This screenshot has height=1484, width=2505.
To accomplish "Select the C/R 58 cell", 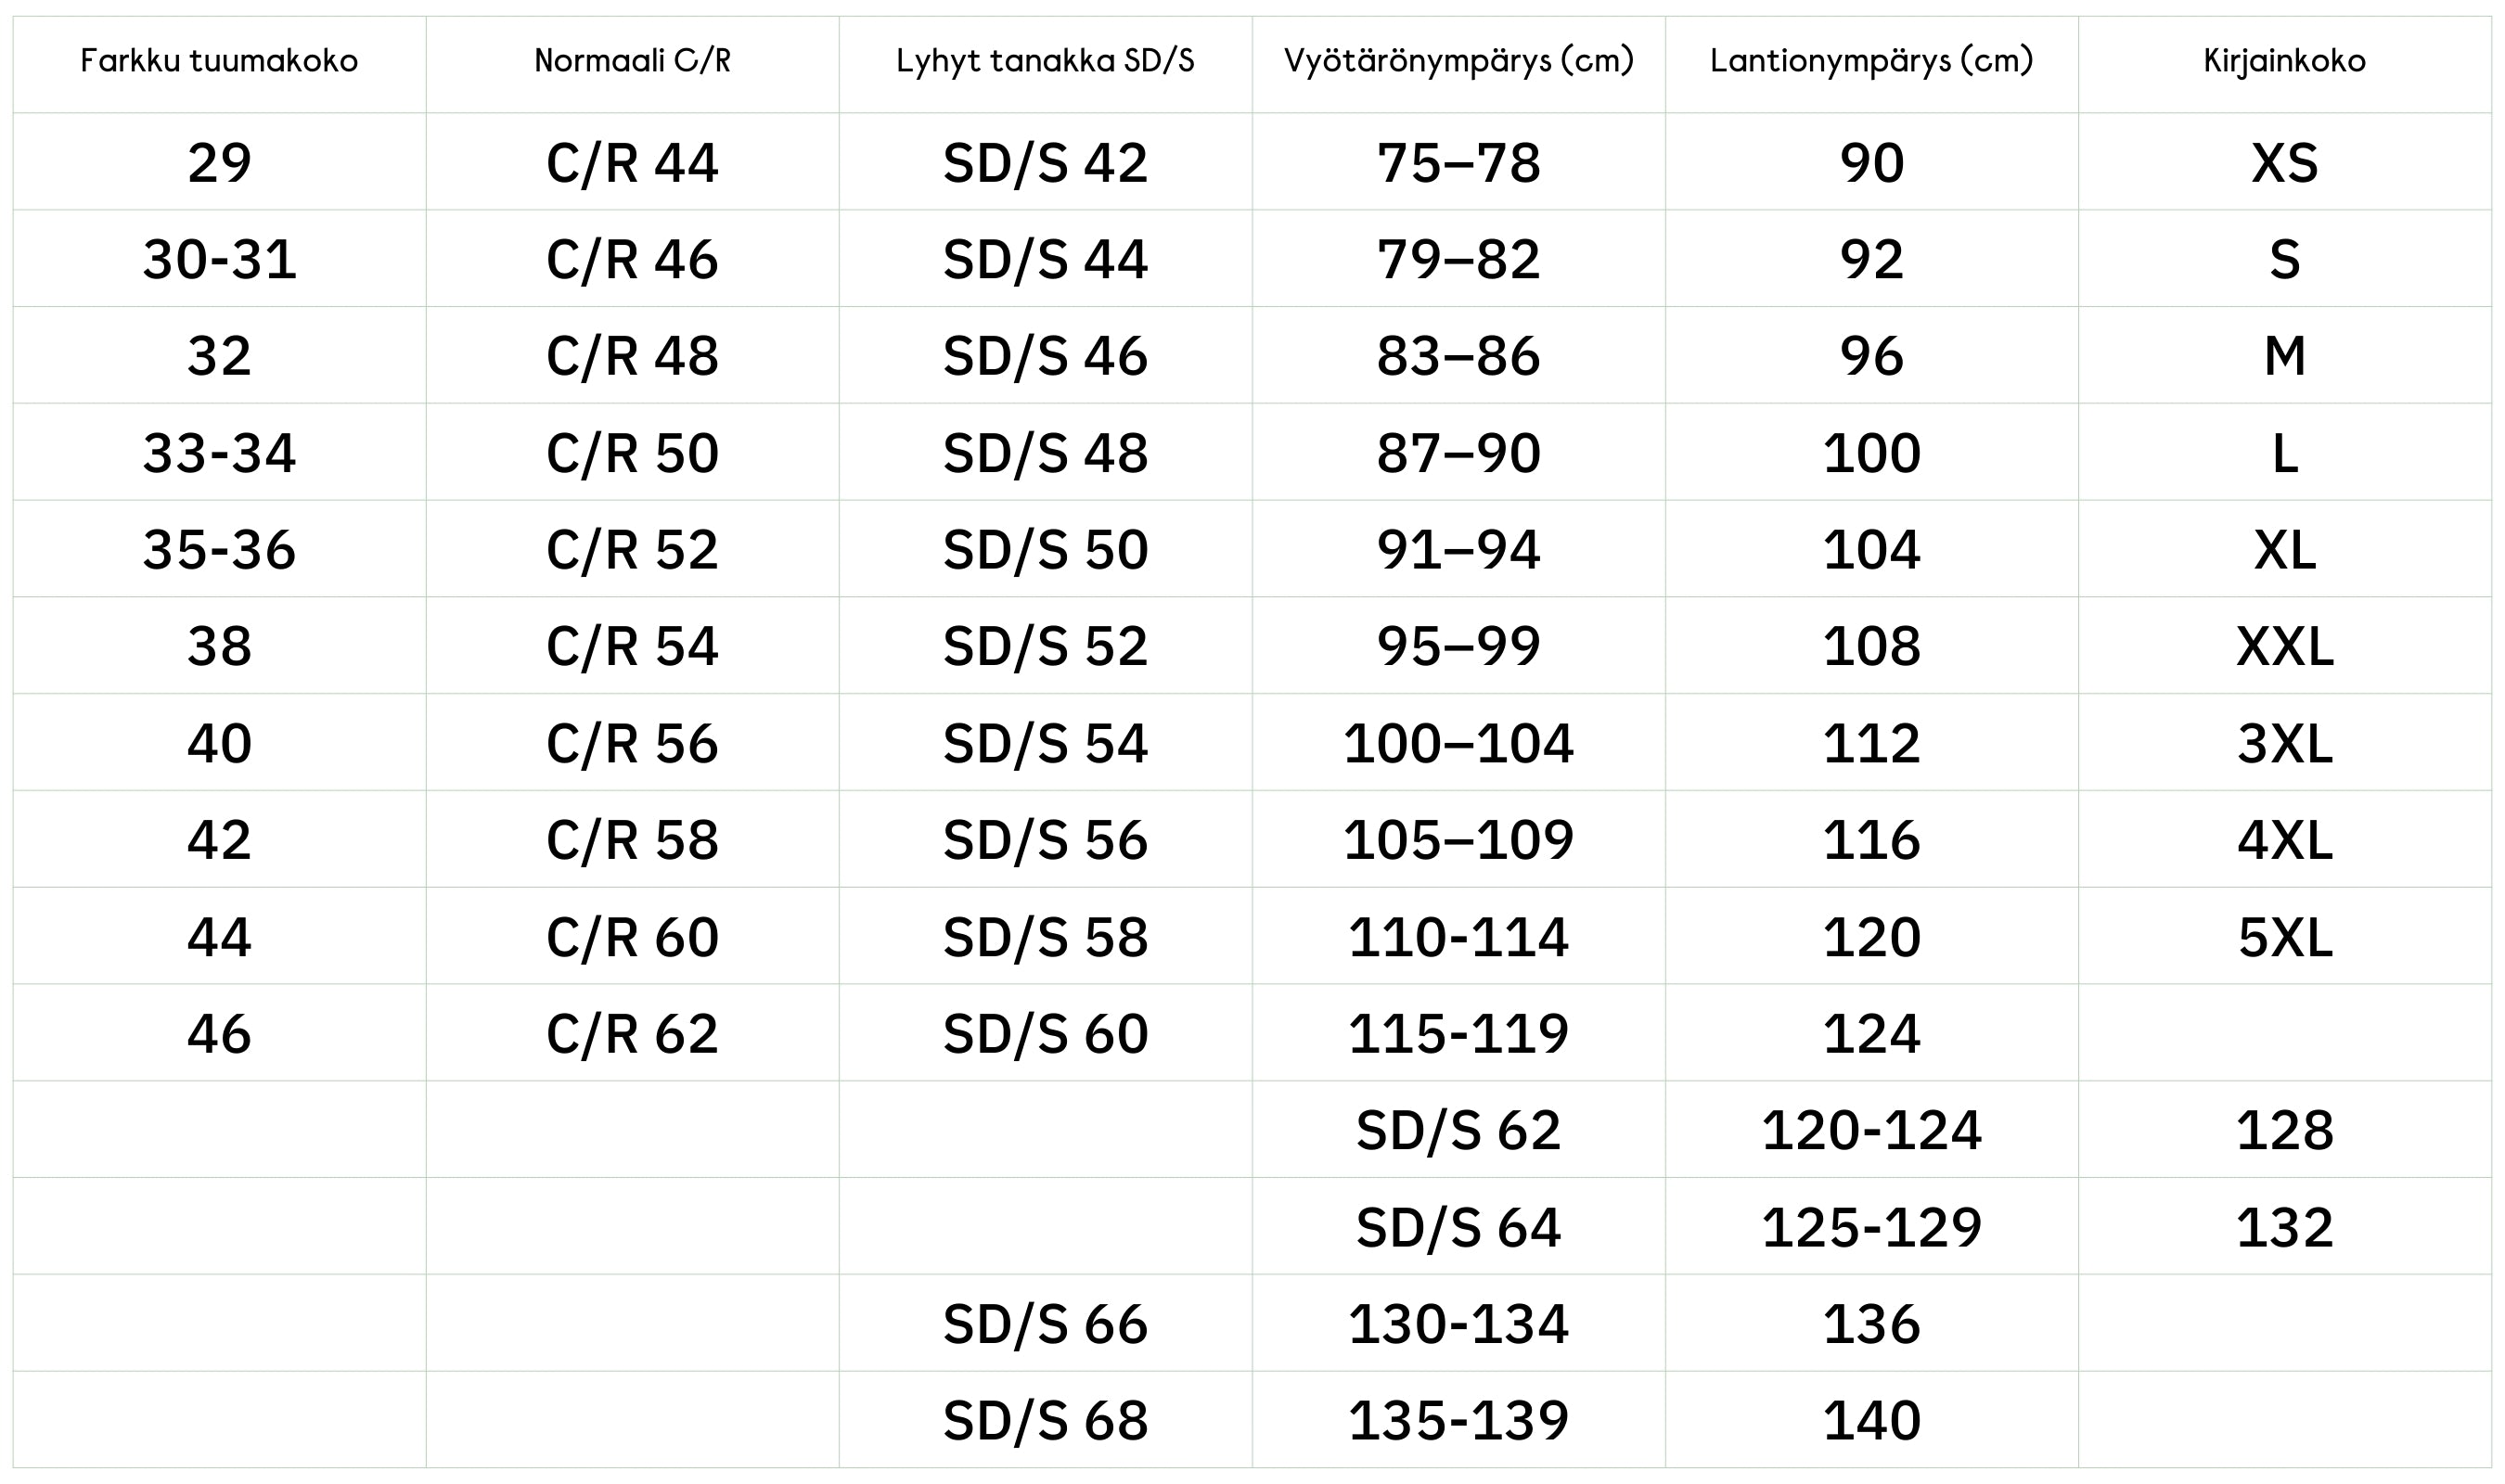I will click(x=632, y=839).
